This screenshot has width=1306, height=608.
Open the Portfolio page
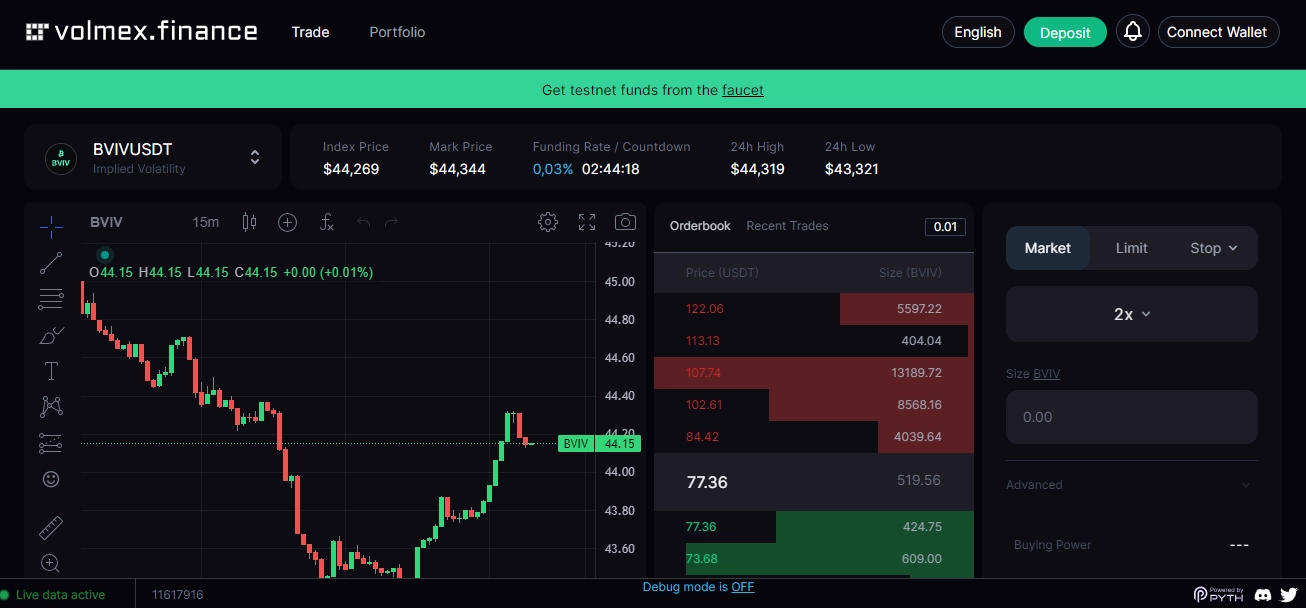[397, 32]
